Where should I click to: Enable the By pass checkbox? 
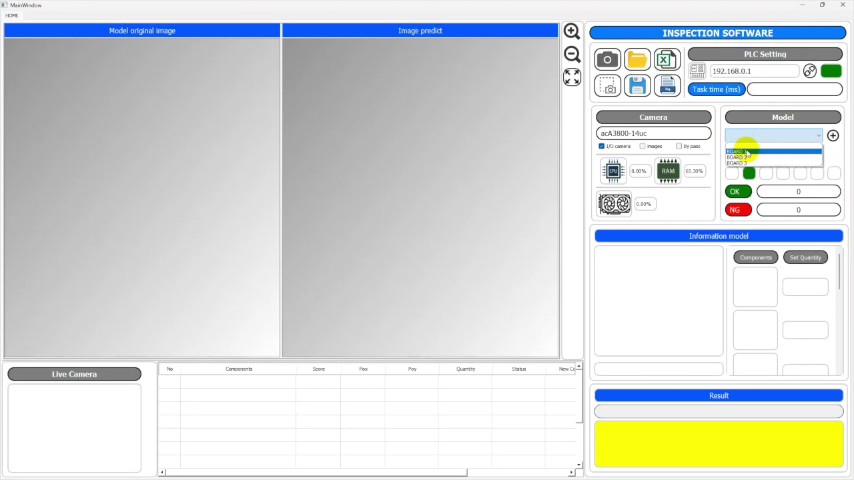[679, 146]
